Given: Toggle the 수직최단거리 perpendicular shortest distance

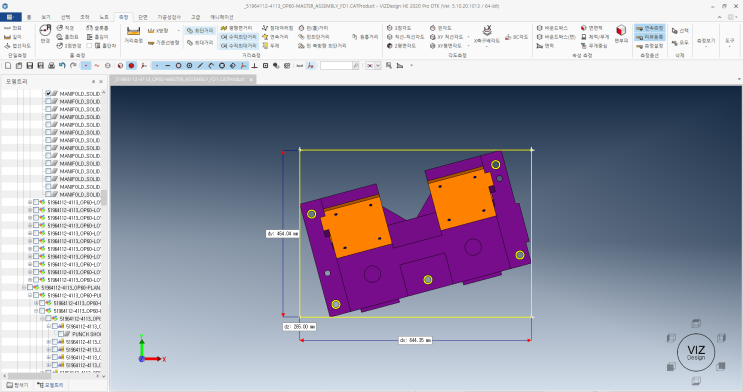Looking at the screenshot, I should [x=239, y=37].
